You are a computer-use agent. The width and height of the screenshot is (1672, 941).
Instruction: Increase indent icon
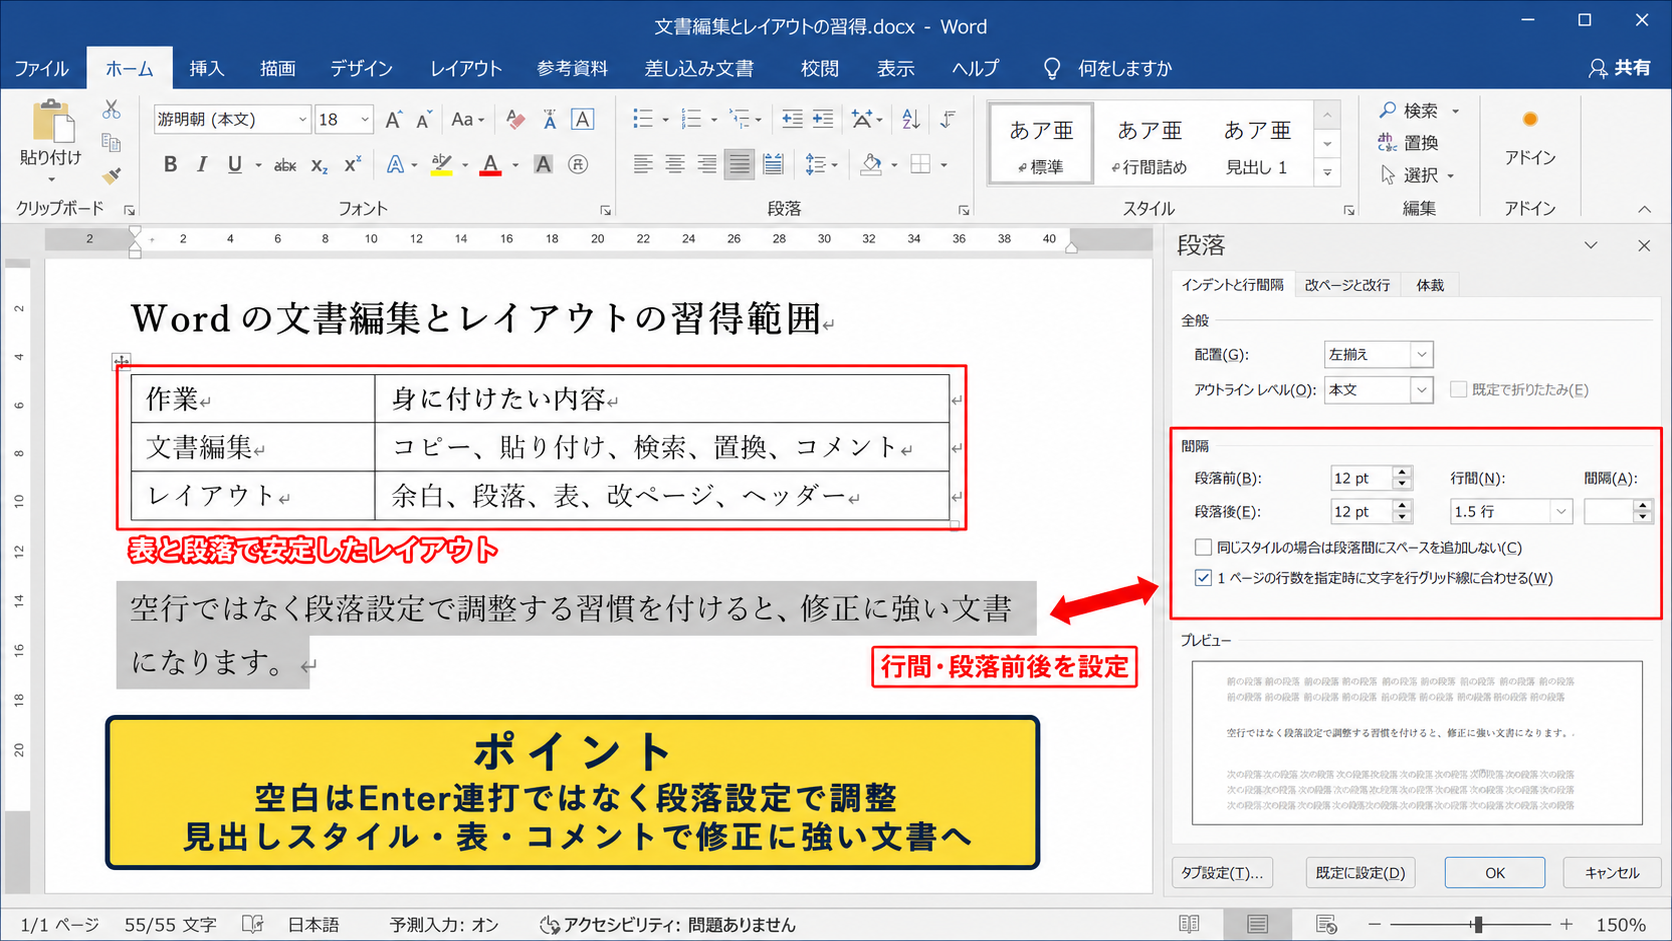coord(823,120)
